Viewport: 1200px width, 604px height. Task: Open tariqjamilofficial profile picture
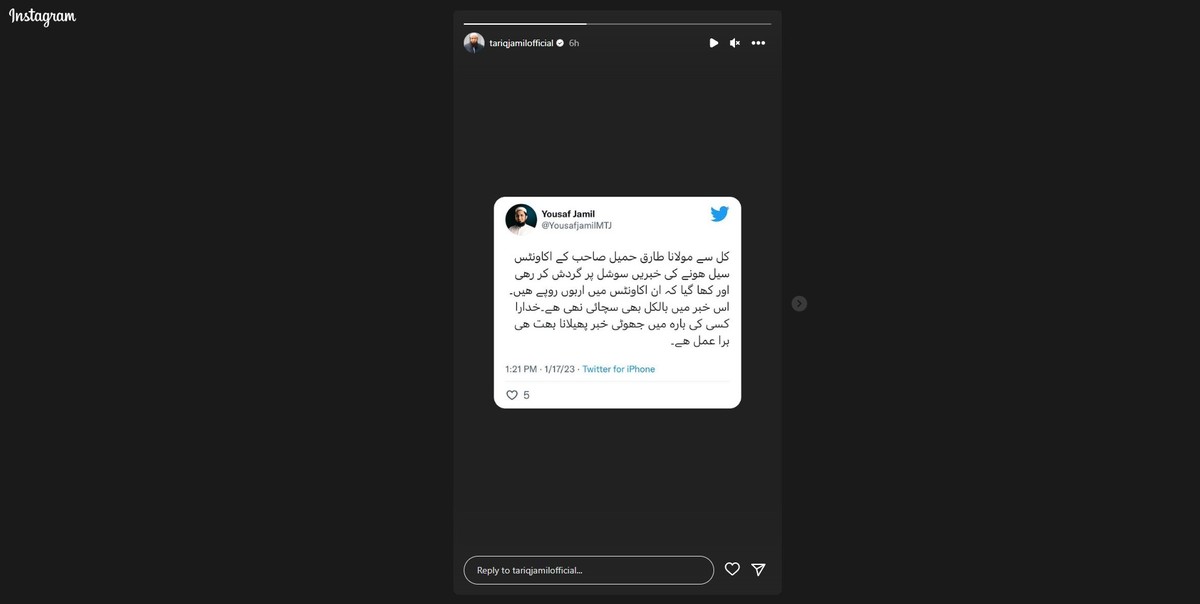click(x=474, y=43)
